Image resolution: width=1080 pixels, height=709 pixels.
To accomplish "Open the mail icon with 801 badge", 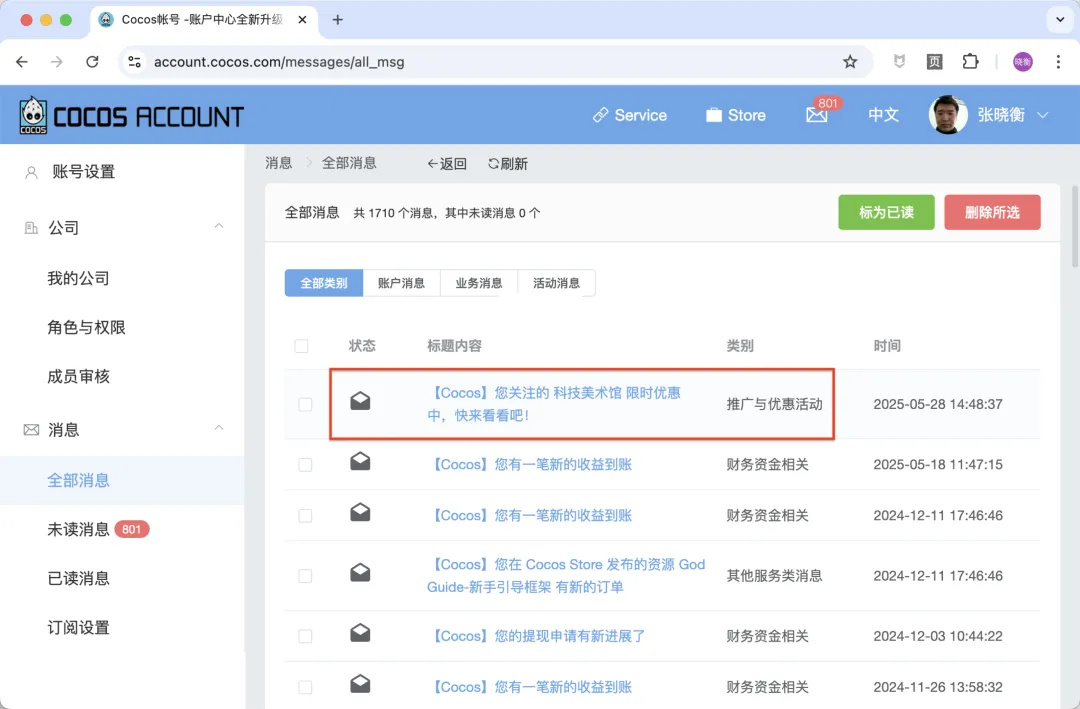I will pos(817,115).
